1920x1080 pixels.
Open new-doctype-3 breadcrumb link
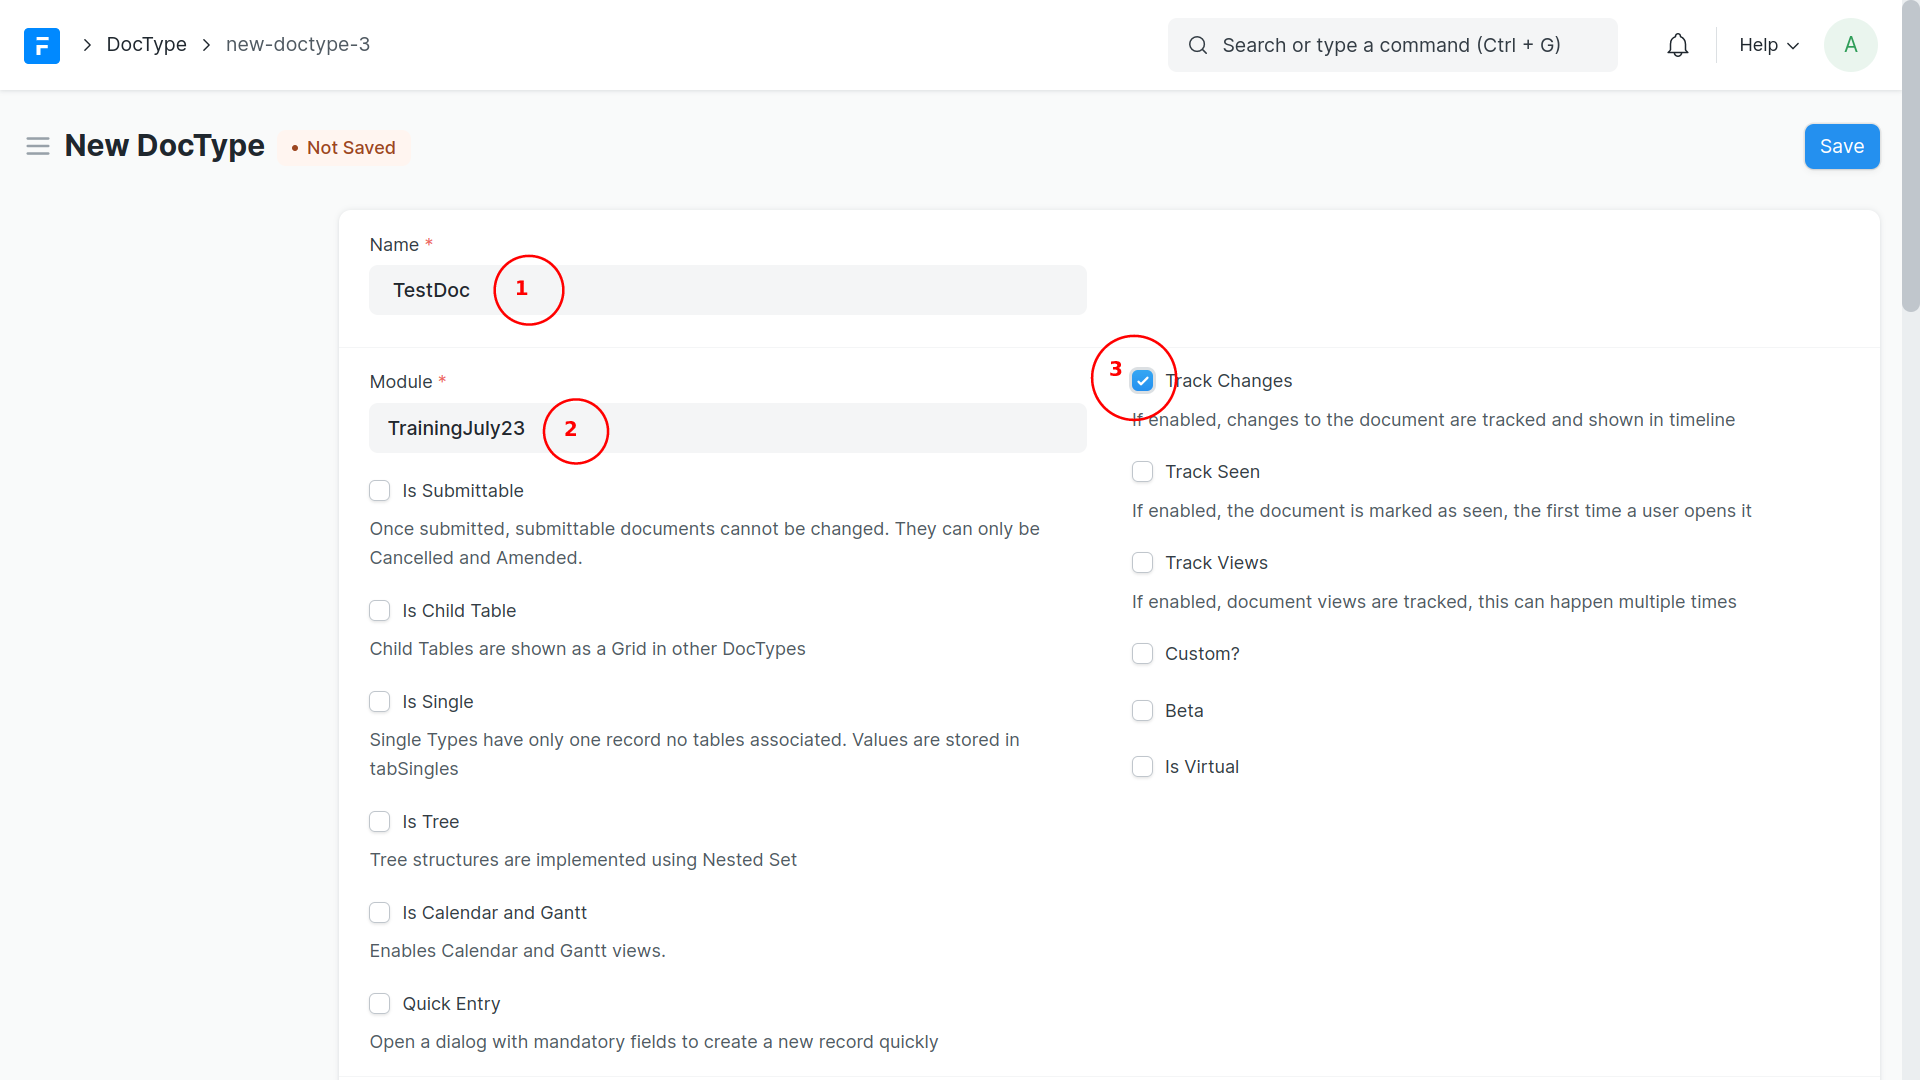tap(297, 45)
